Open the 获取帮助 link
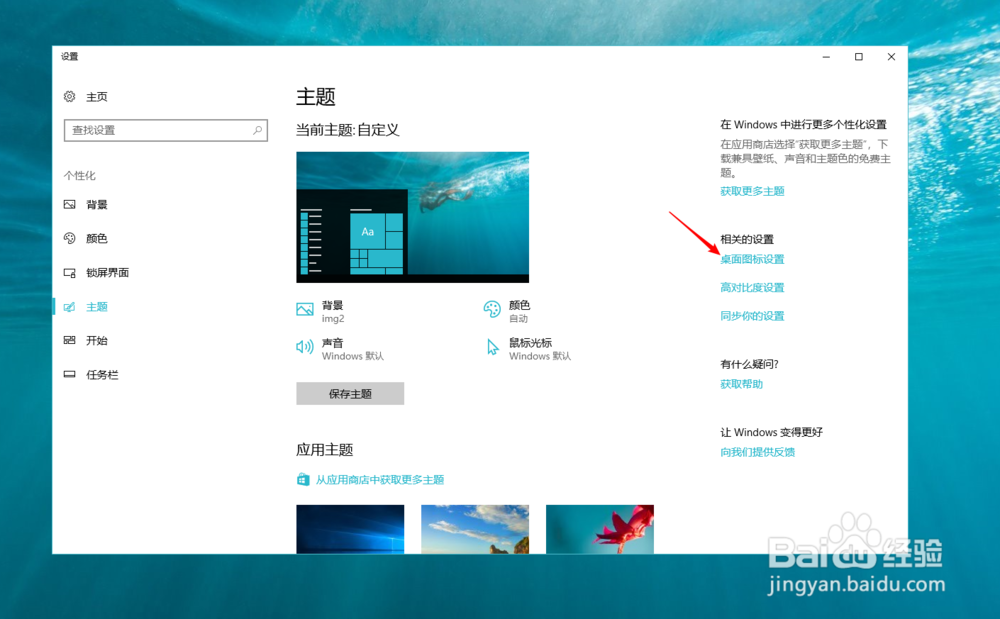The width and height of the screenshot is (1000, 619). (741, 384)
